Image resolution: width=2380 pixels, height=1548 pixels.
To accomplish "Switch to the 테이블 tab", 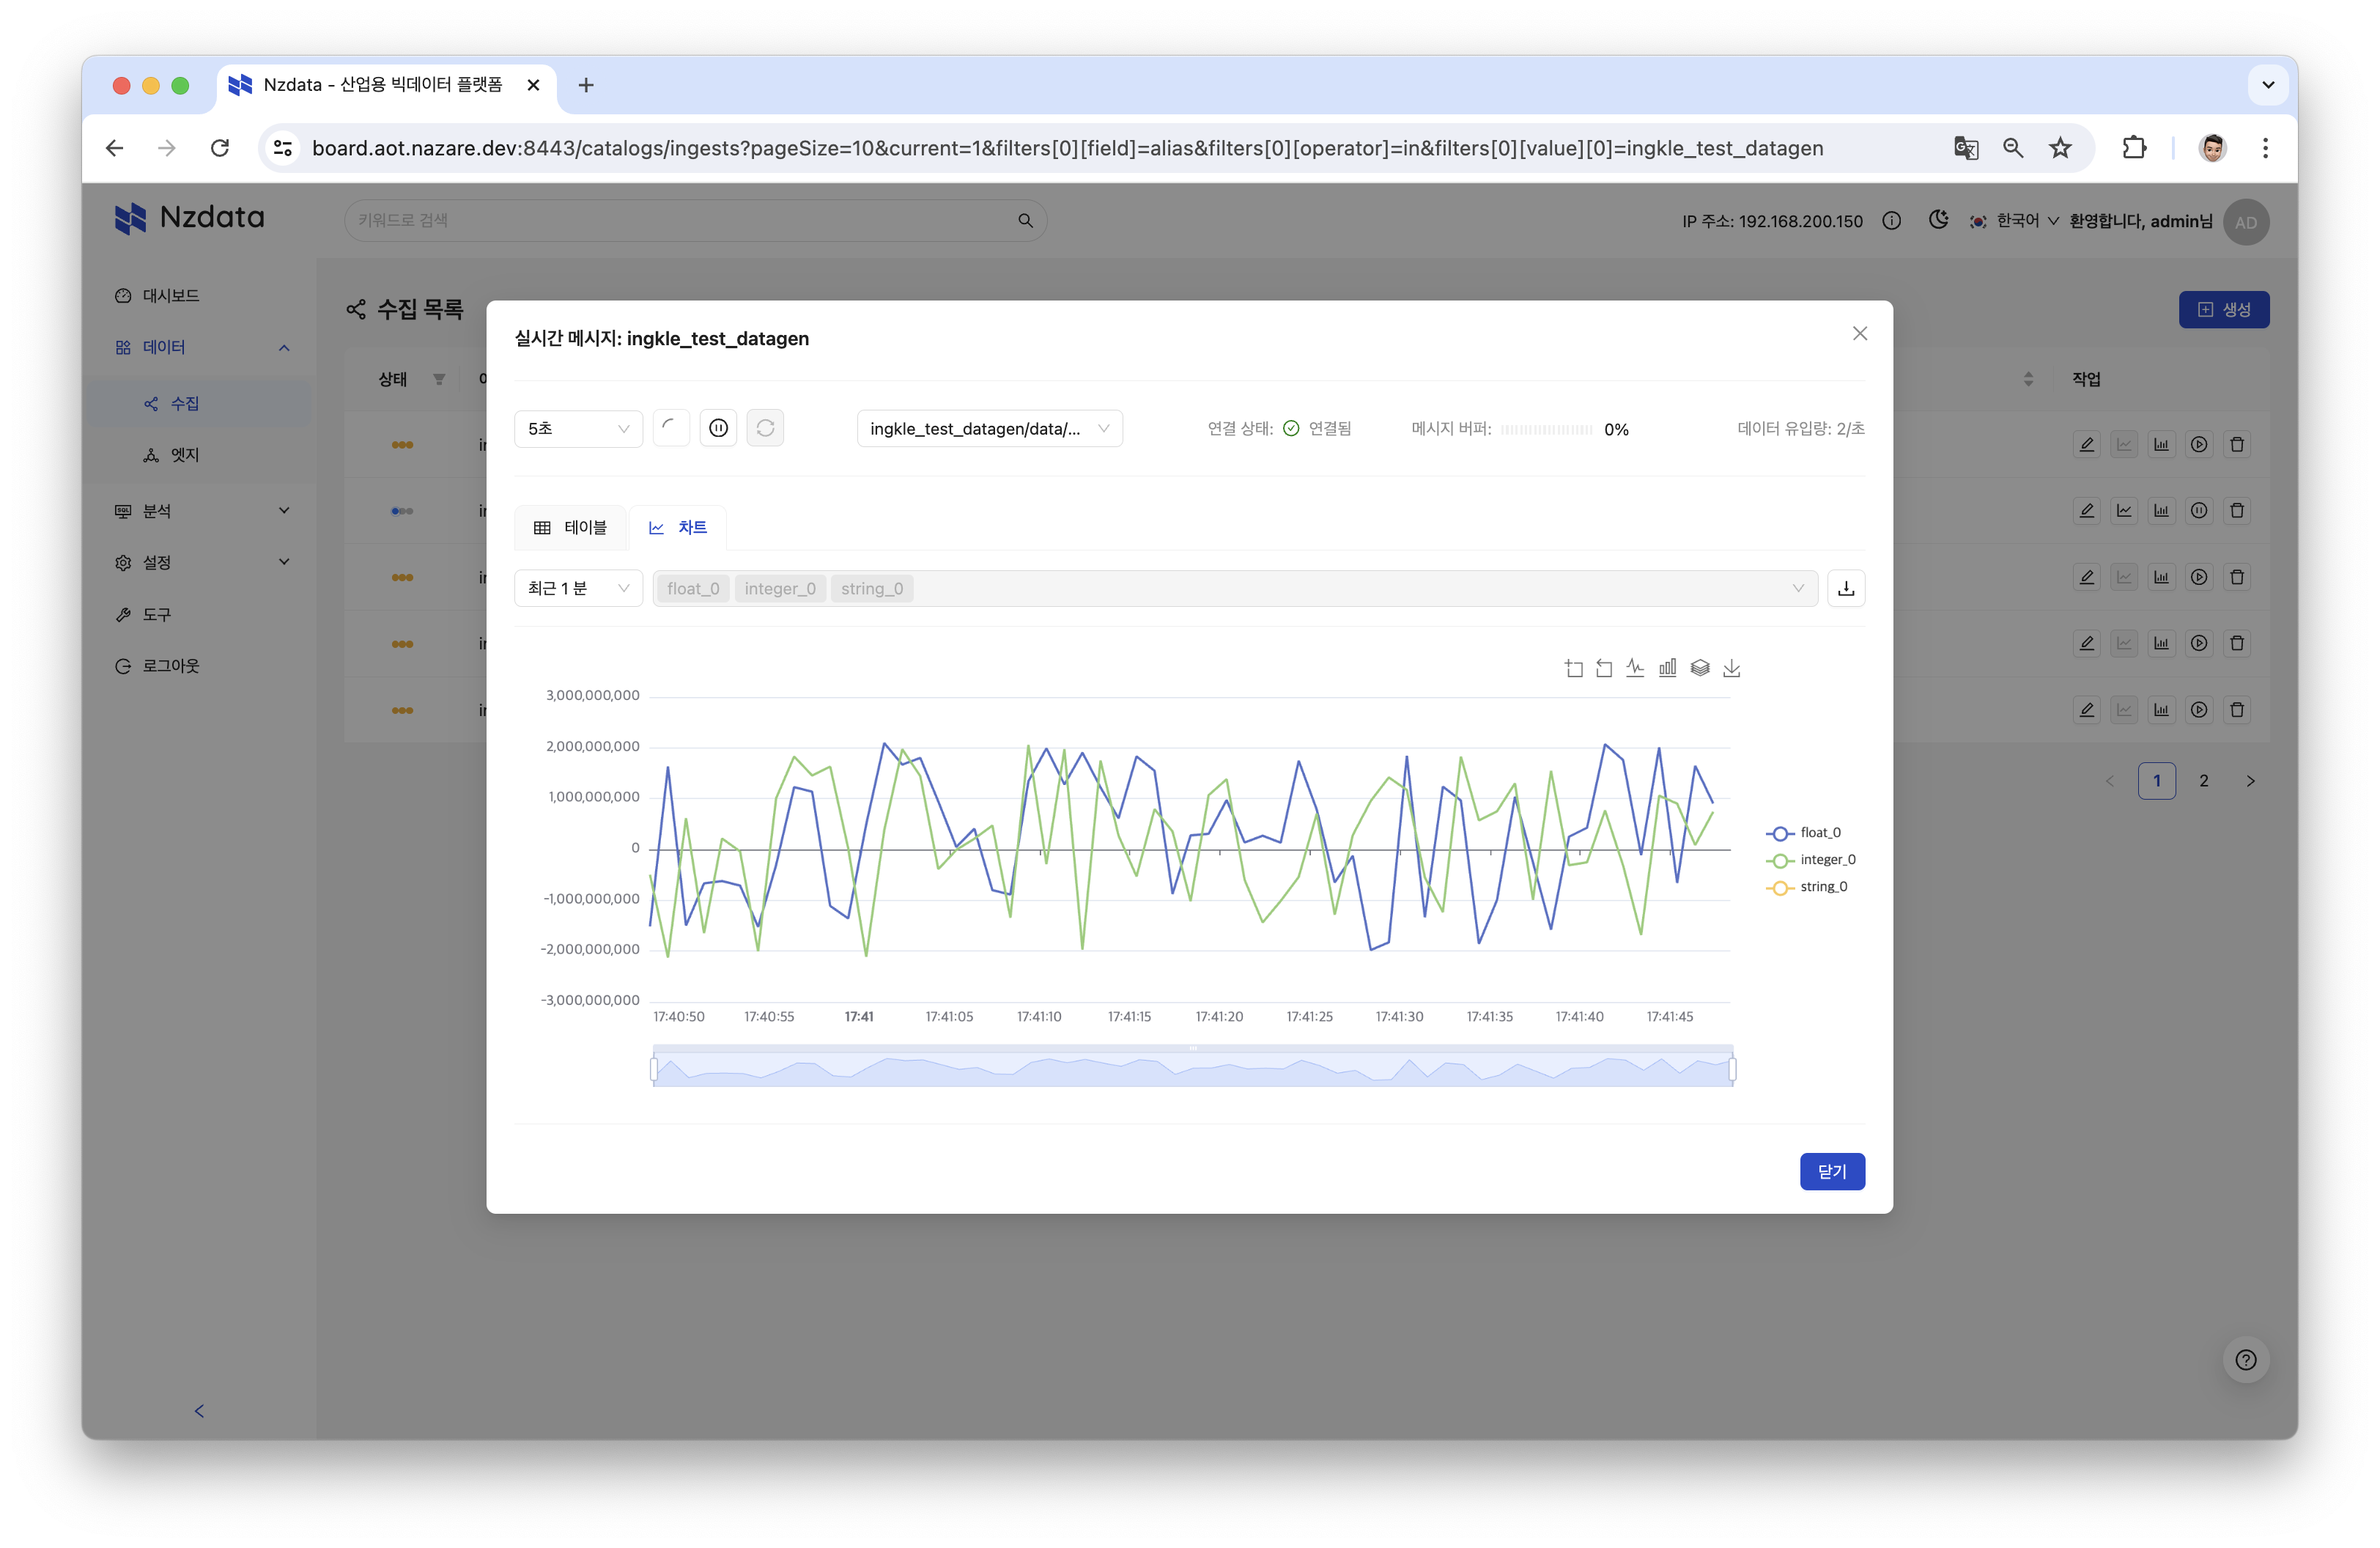I will 570,527.
